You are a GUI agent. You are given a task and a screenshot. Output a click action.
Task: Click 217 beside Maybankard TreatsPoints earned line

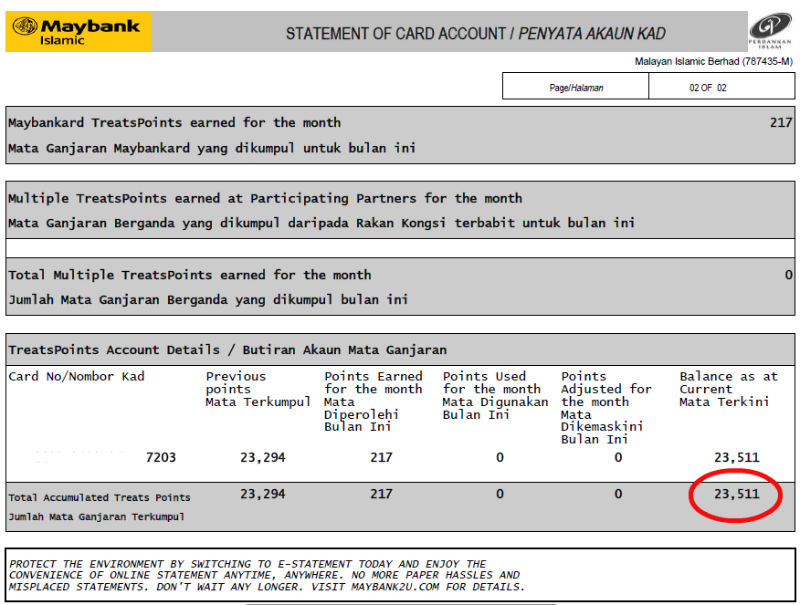pyautogui.click(x=781, y=122)
